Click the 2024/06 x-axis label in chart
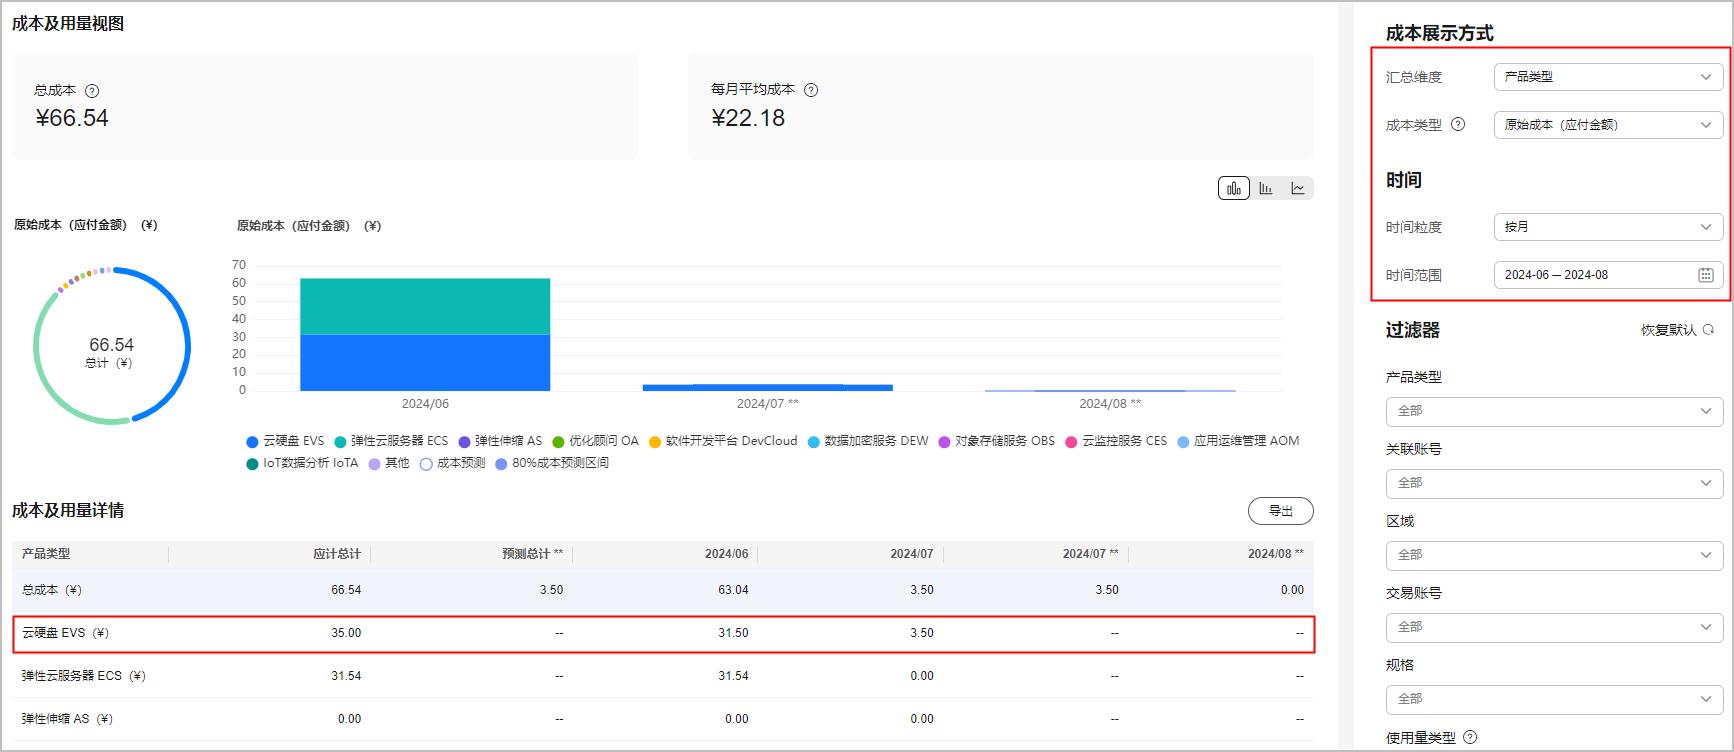1734x752 pixels. click(x=425, y=404)
